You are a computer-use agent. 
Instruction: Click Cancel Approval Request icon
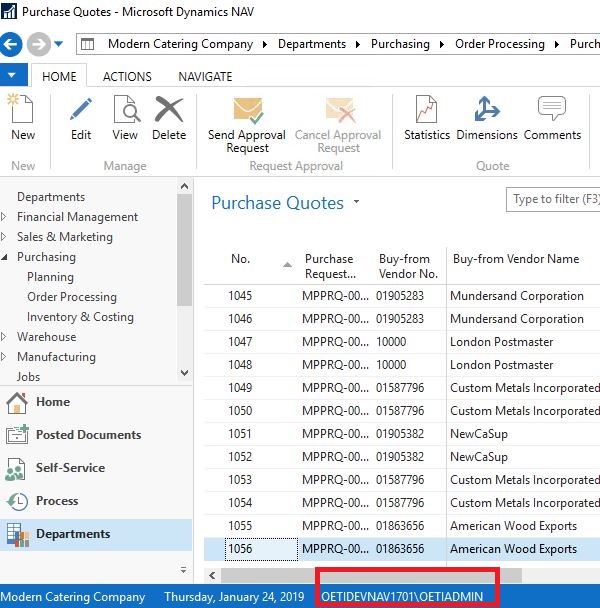pyautogui.click(x=340, y=111)
